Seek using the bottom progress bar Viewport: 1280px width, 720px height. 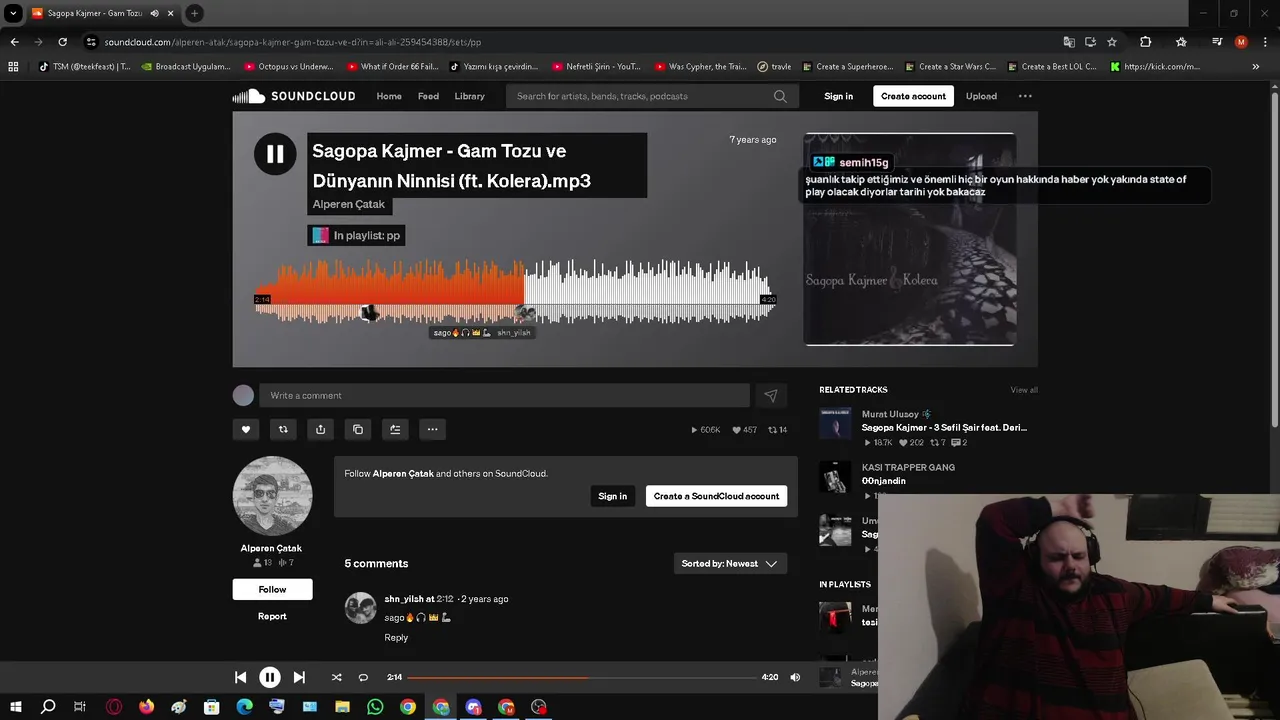[x=582, y=677]
